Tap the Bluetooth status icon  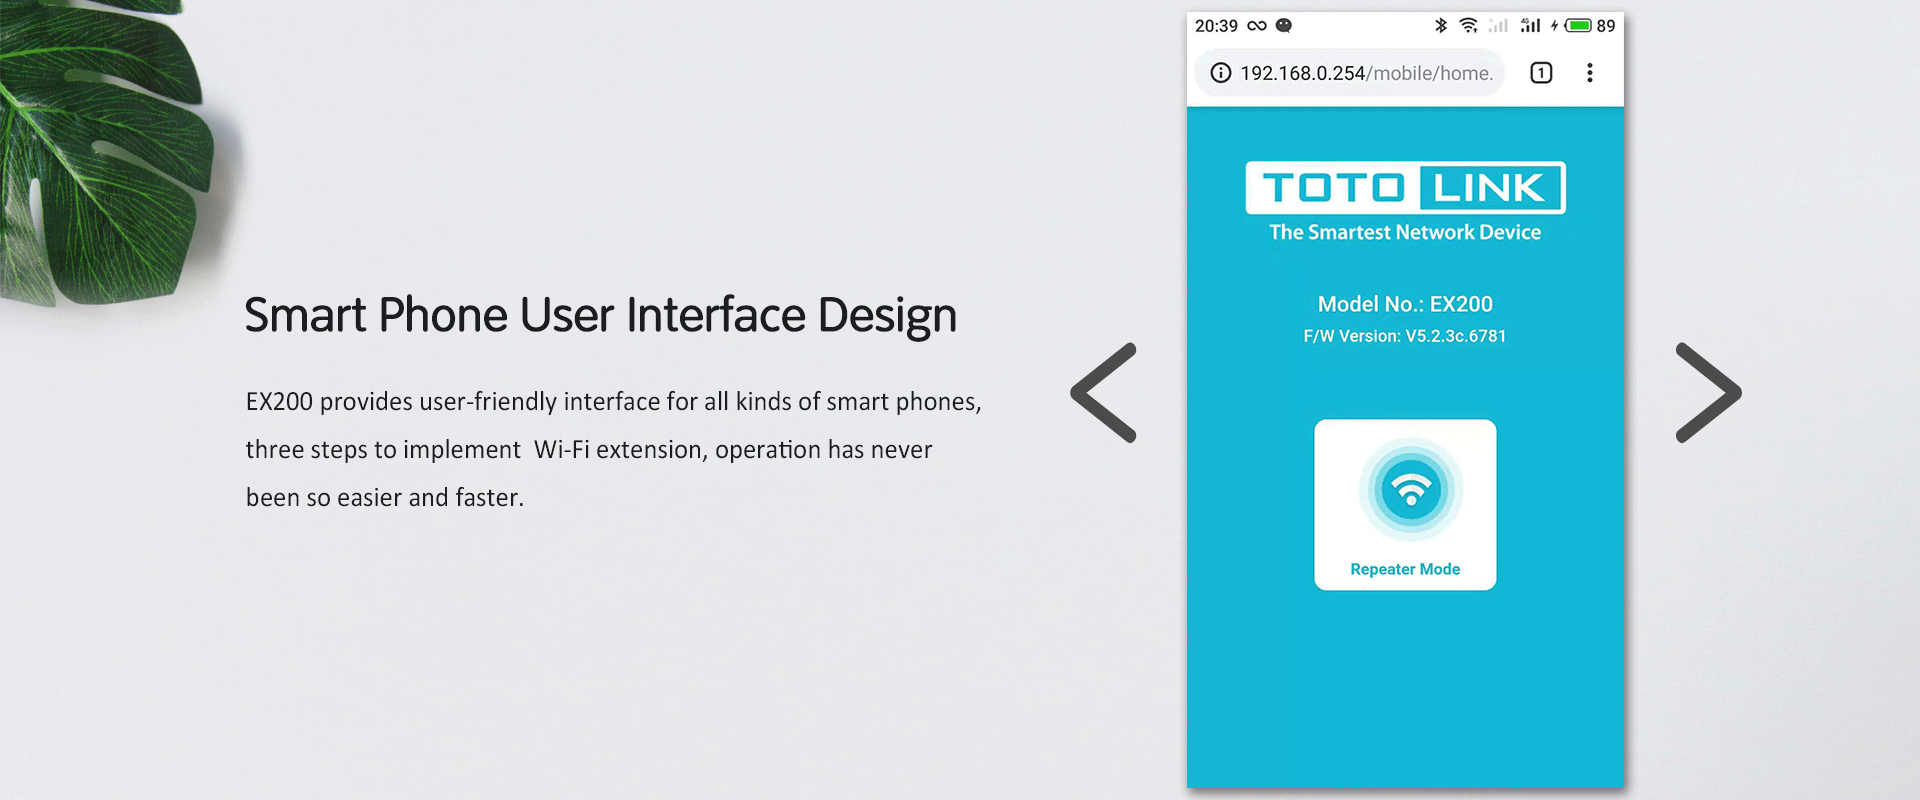coord(1441,26)
